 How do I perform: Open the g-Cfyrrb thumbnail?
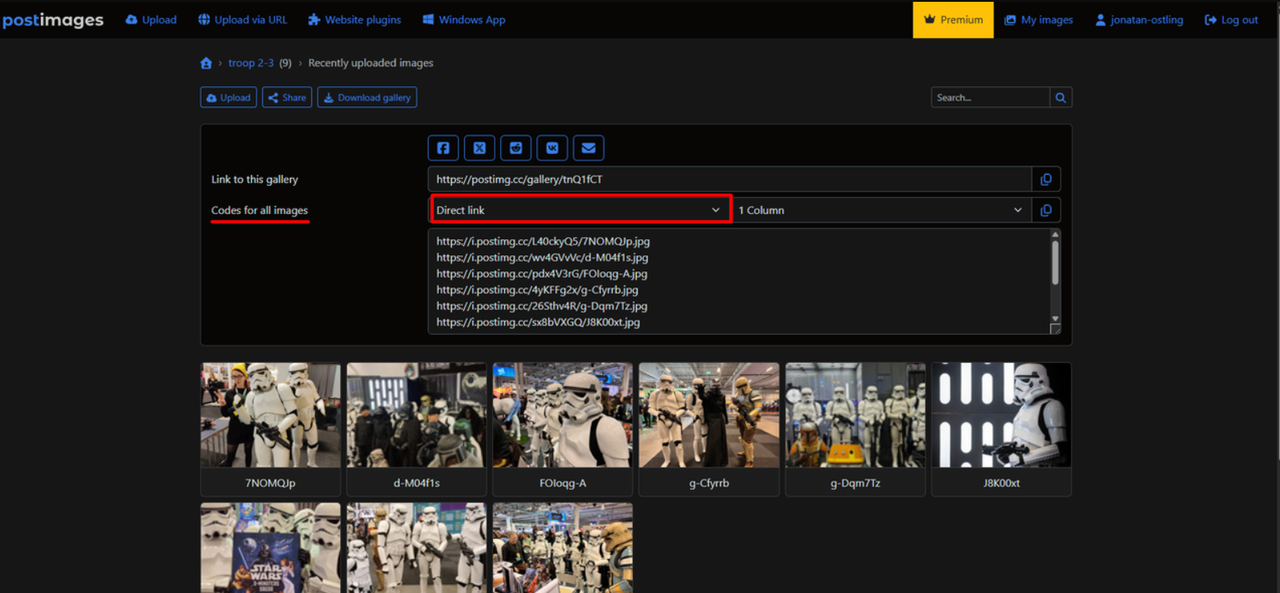709,415
